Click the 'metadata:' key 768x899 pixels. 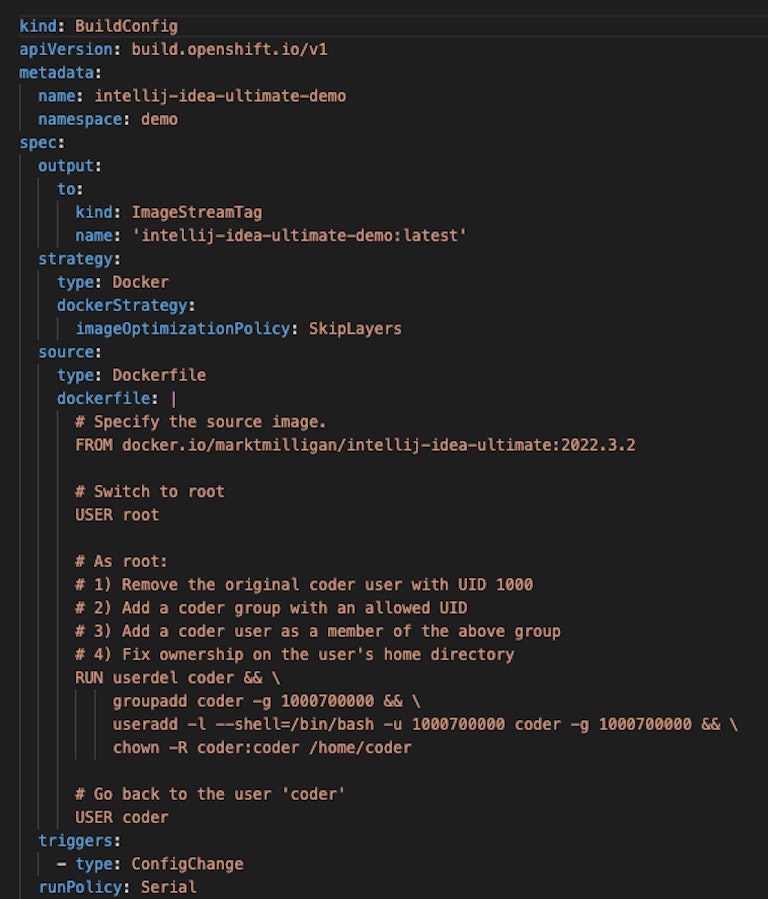[x=59, y=72]
